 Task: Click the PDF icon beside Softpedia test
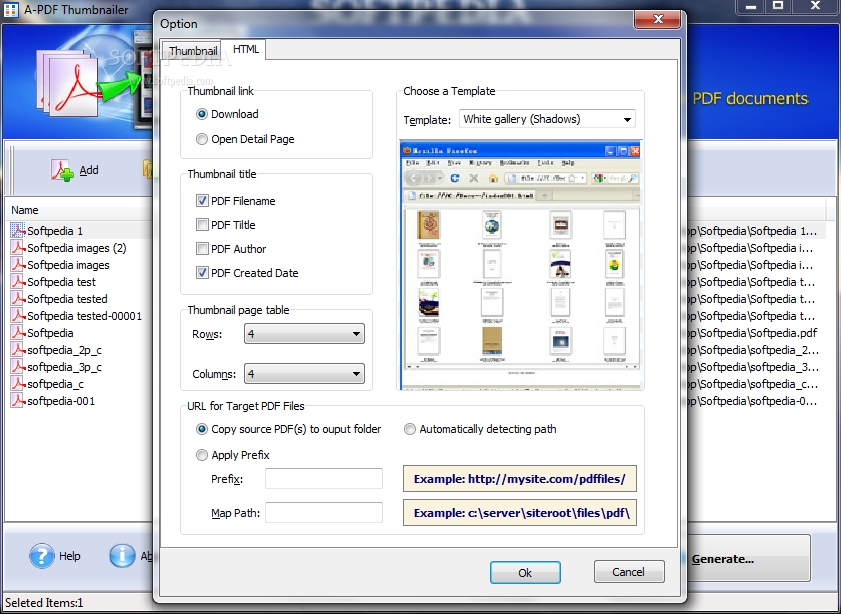18,282
